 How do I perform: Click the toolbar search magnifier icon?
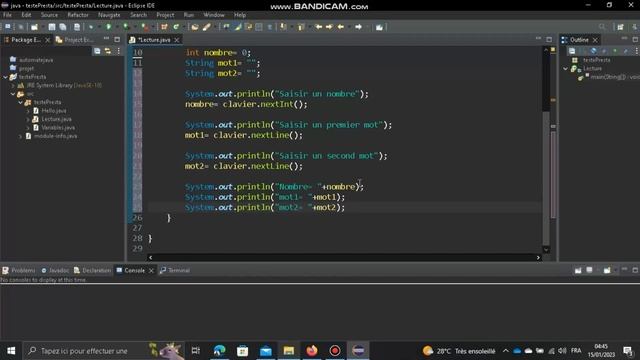(x=602, y=27)
